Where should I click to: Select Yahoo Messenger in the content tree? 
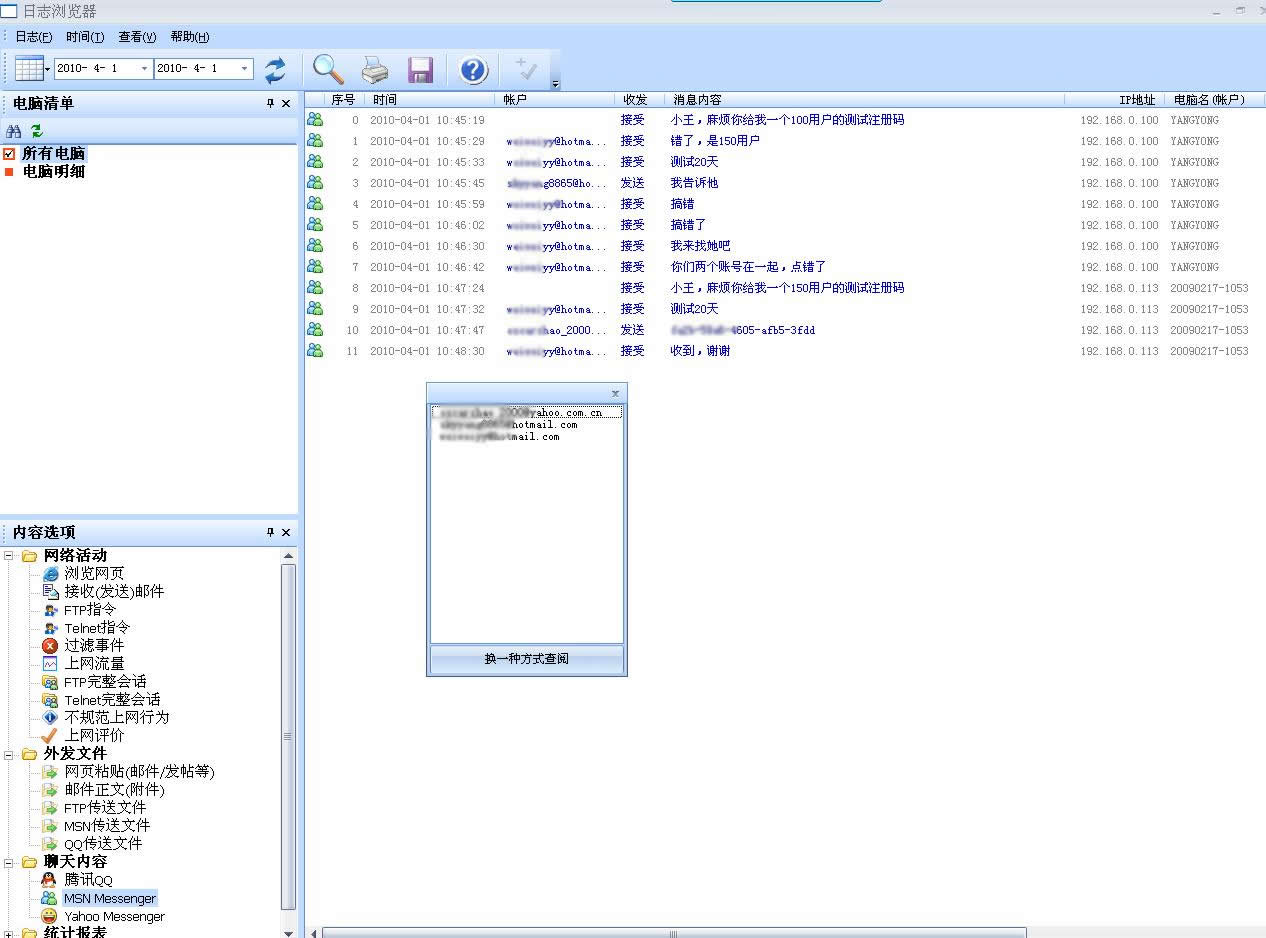pyautogui.click(x=114, y=916)
